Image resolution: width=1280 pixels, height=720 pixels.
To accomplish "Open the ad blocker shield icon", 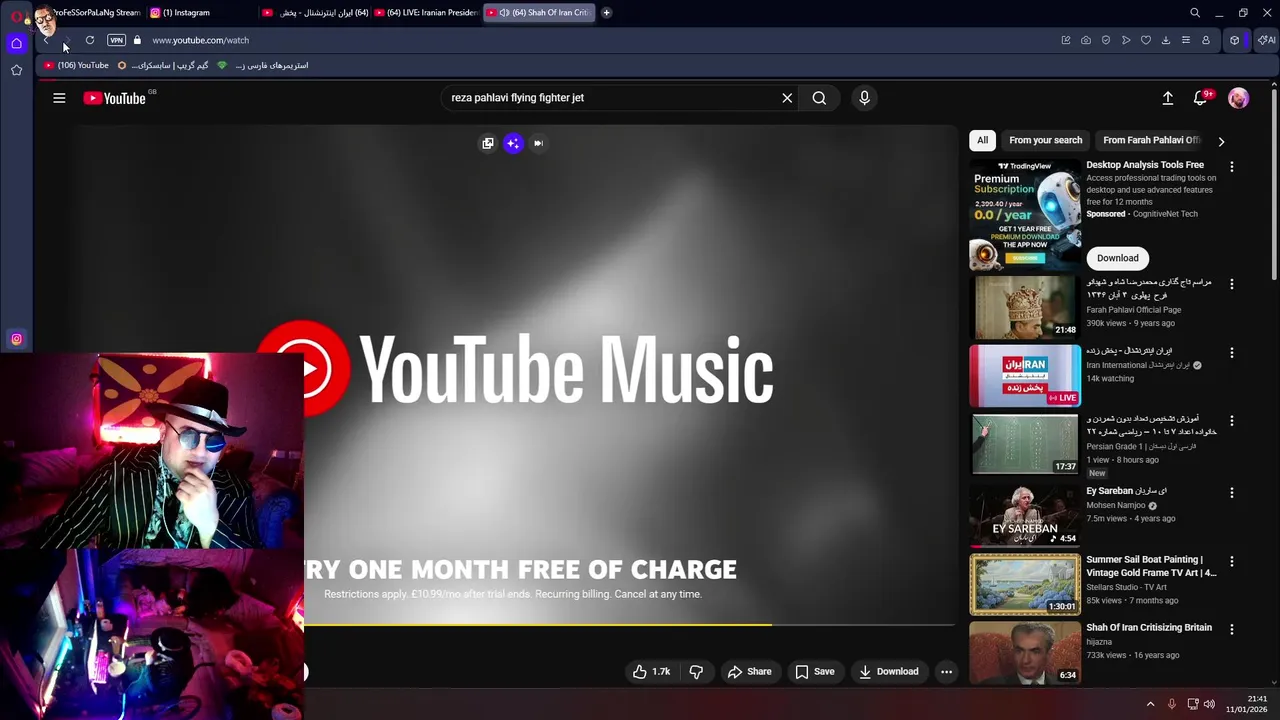I will [x=1106, y=40].
